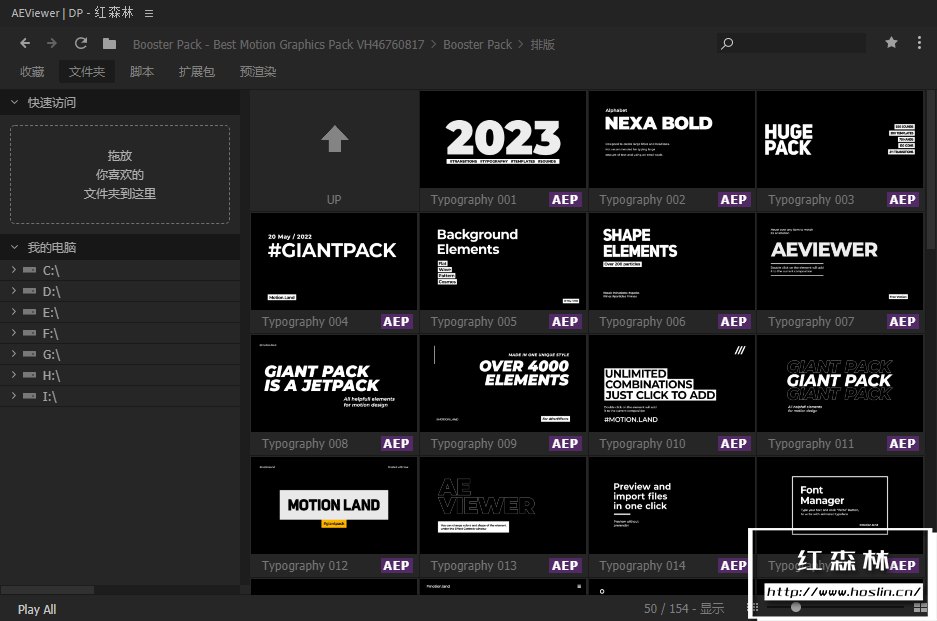The width and height of the screenshot is (937, 621).
Task: Select the 'MOTION LAND' thumbnail
Action: click(x=334, y=505)
